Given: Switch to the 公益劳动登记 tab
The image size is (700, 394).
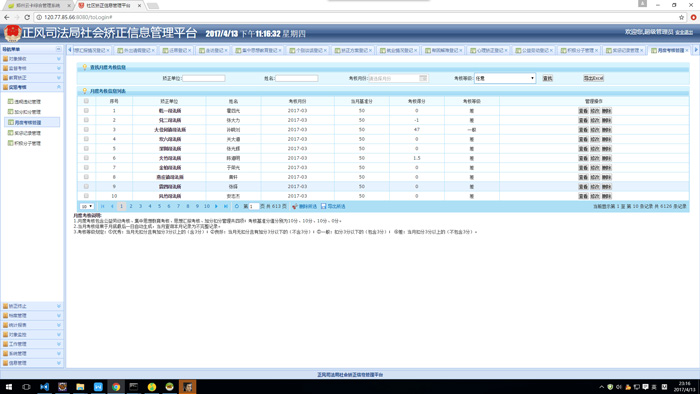Looking at the screenshot, I should tap(533, 50).
